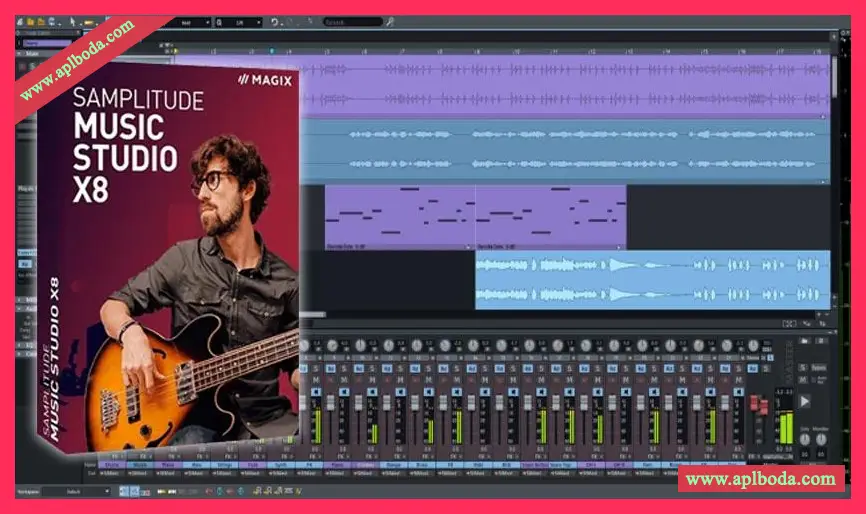
Task: Click the play button in mixer master section
Action: click(805, 401)
